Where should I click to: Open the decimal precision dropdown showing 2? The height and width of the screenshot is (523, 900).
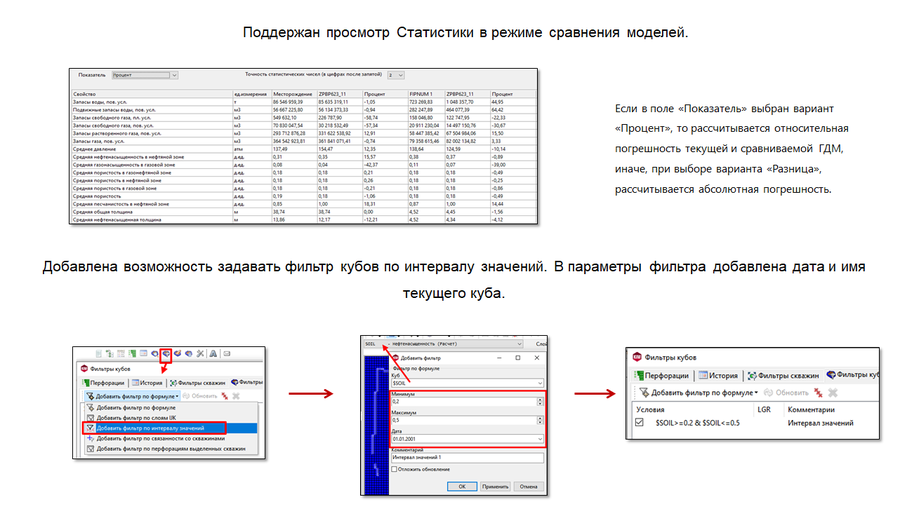click(396, 75)
